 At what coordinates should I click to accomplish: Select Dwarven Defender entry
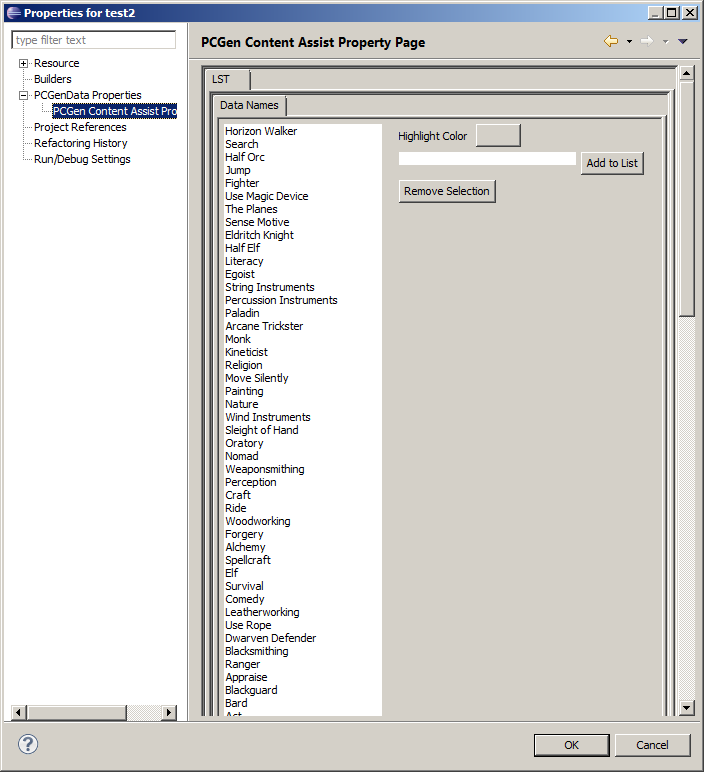(270, 638)
